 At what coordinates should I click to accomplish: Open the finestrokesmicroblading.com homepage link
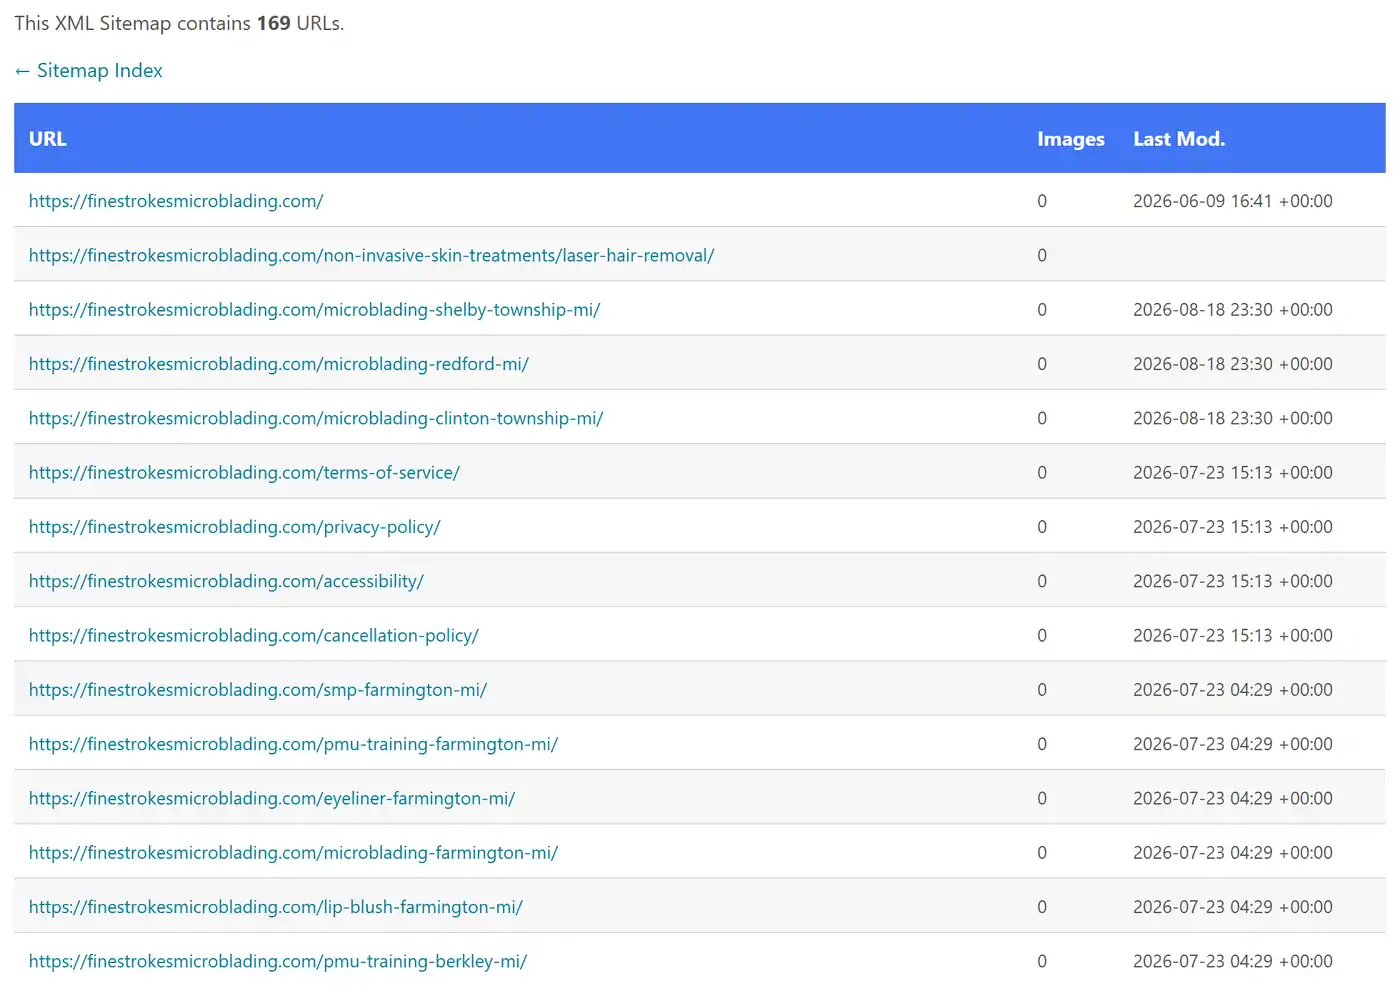pos(176,201)
